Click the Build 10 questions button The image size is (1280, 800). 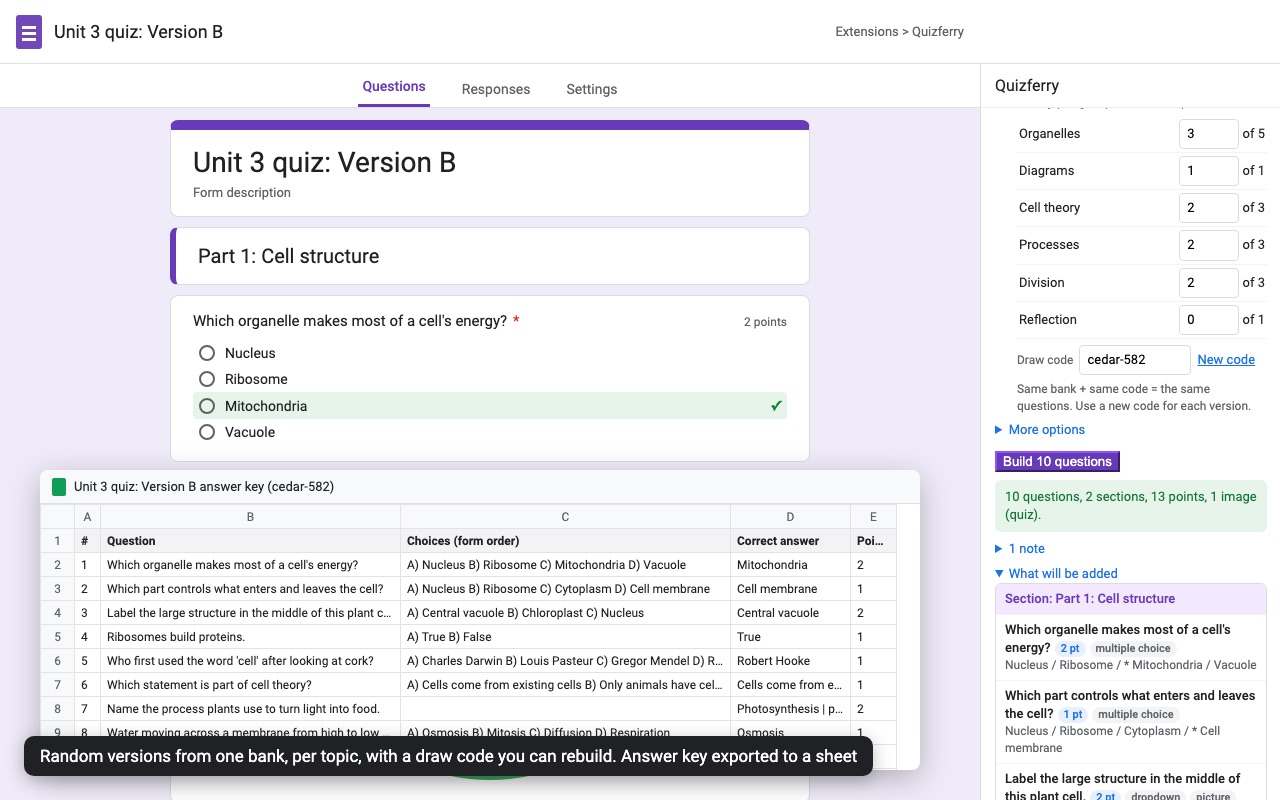[x=1057, y=461]
